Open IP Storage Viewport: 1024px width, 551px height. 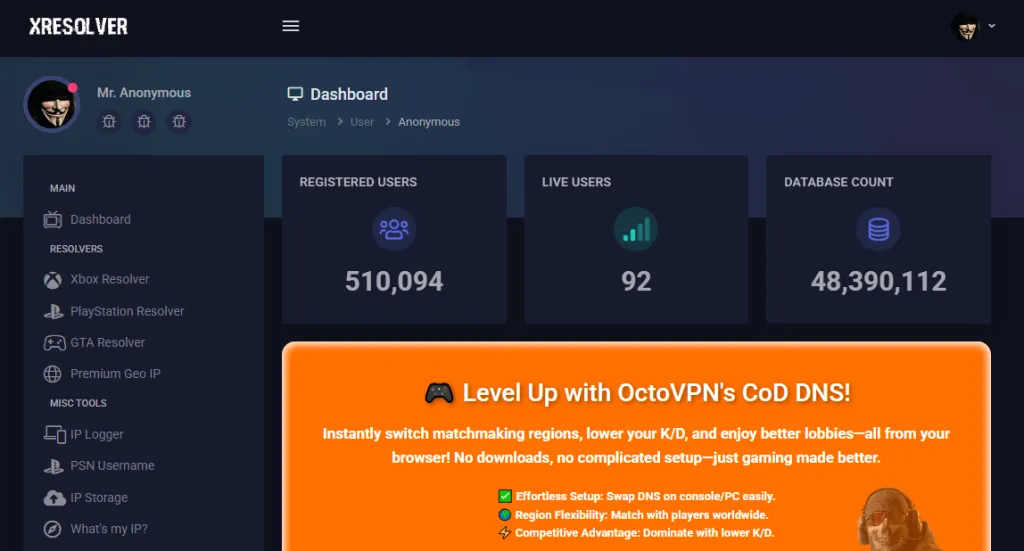click(99, 497)
